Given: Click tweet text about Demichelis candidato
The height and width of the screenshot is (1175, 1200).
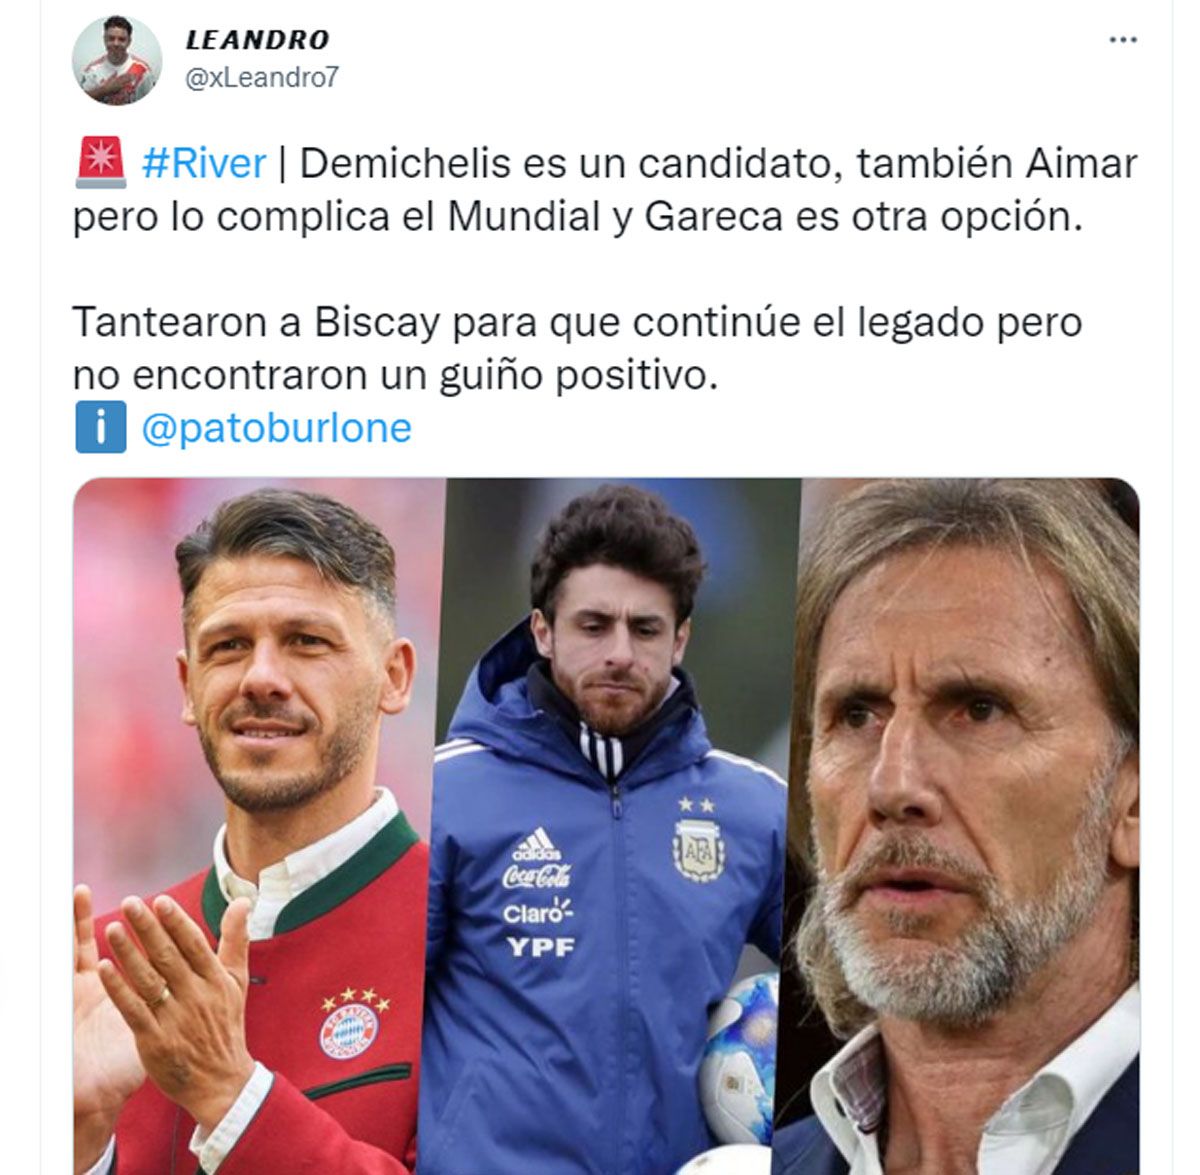Looking at the screenshot, I should pyautogui.click(x=606, y=189).
